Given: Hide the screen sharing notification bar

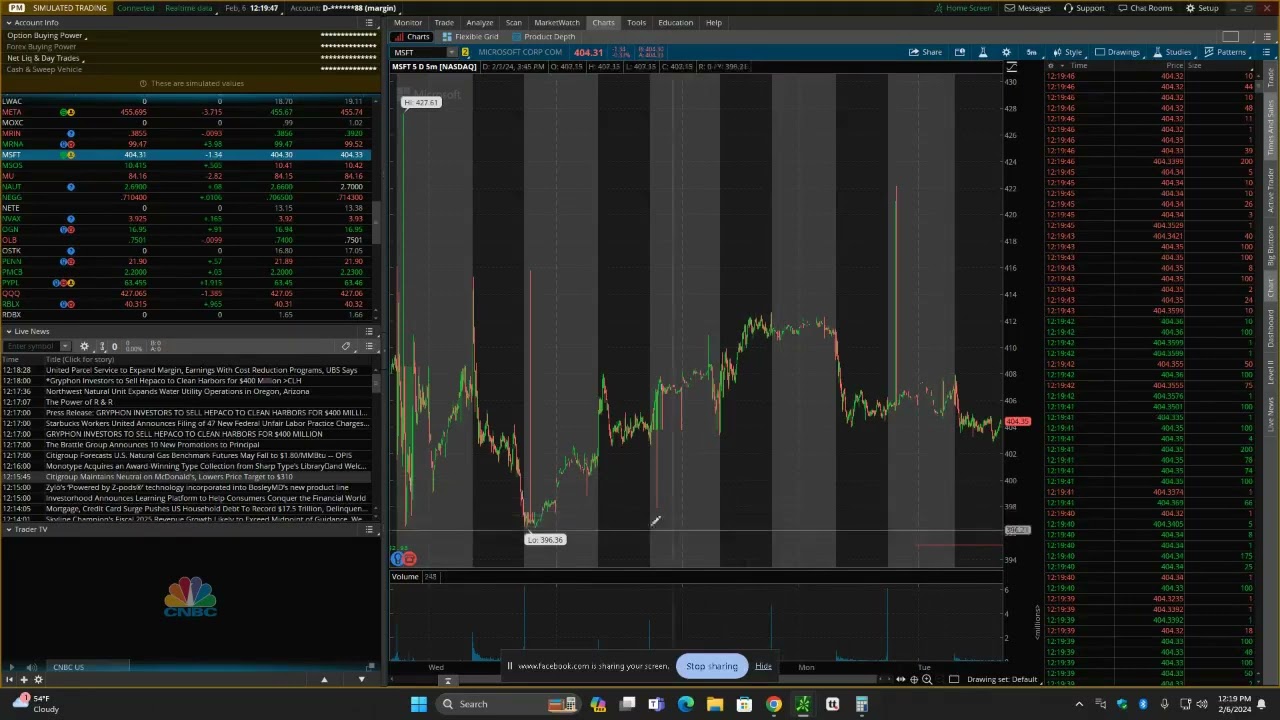Looking at the screenshot, I should pyautogui.click(x=763, y=666).
